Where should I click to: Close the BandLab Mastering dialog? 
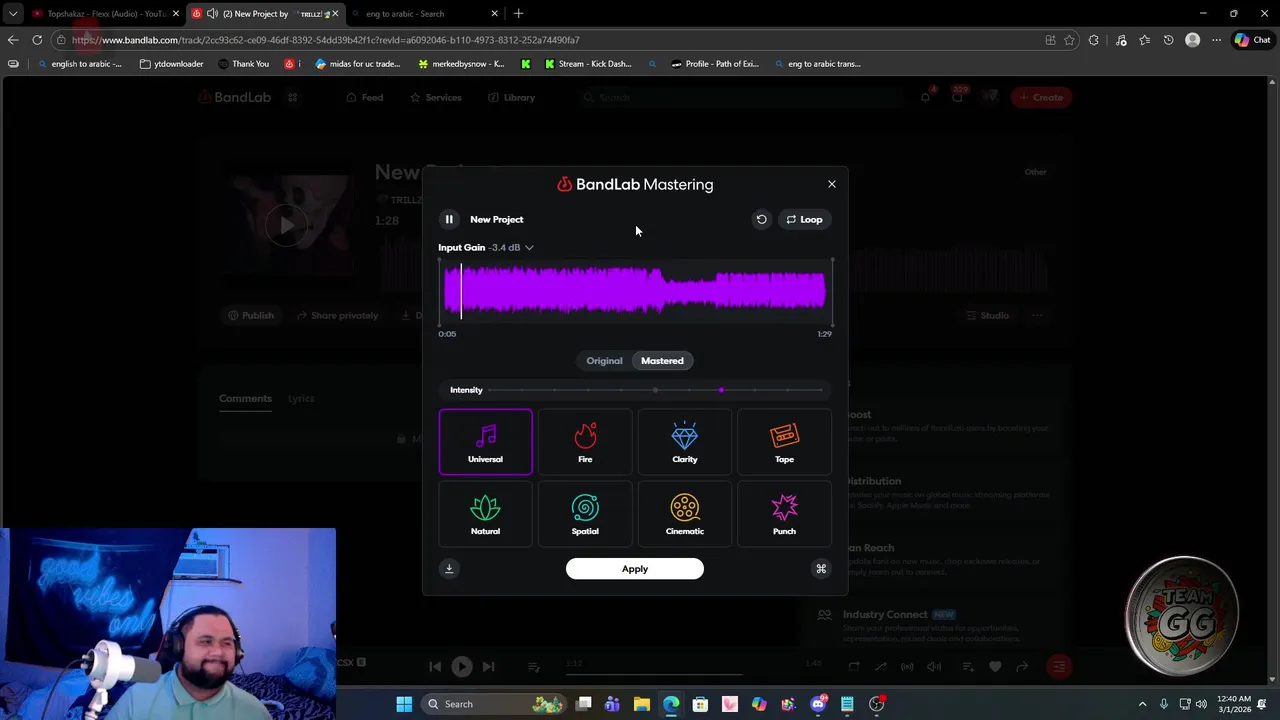pos(831,184)
